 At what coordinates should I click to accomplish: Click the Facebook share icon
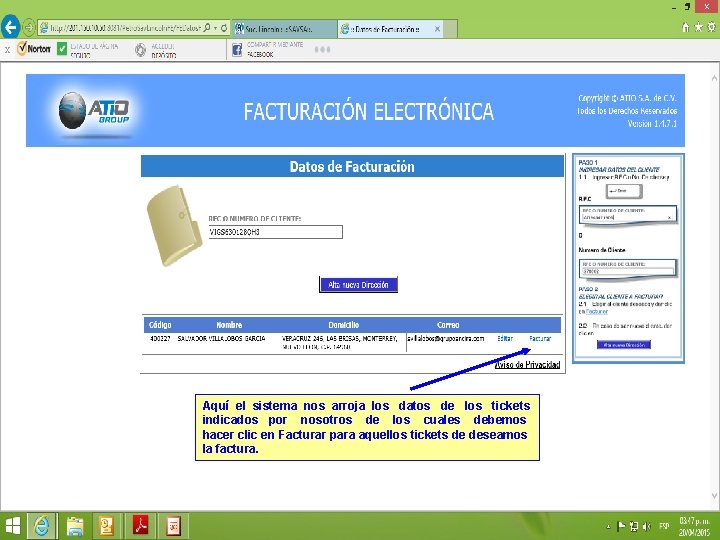pyautogui.click(x=237, y=50)
